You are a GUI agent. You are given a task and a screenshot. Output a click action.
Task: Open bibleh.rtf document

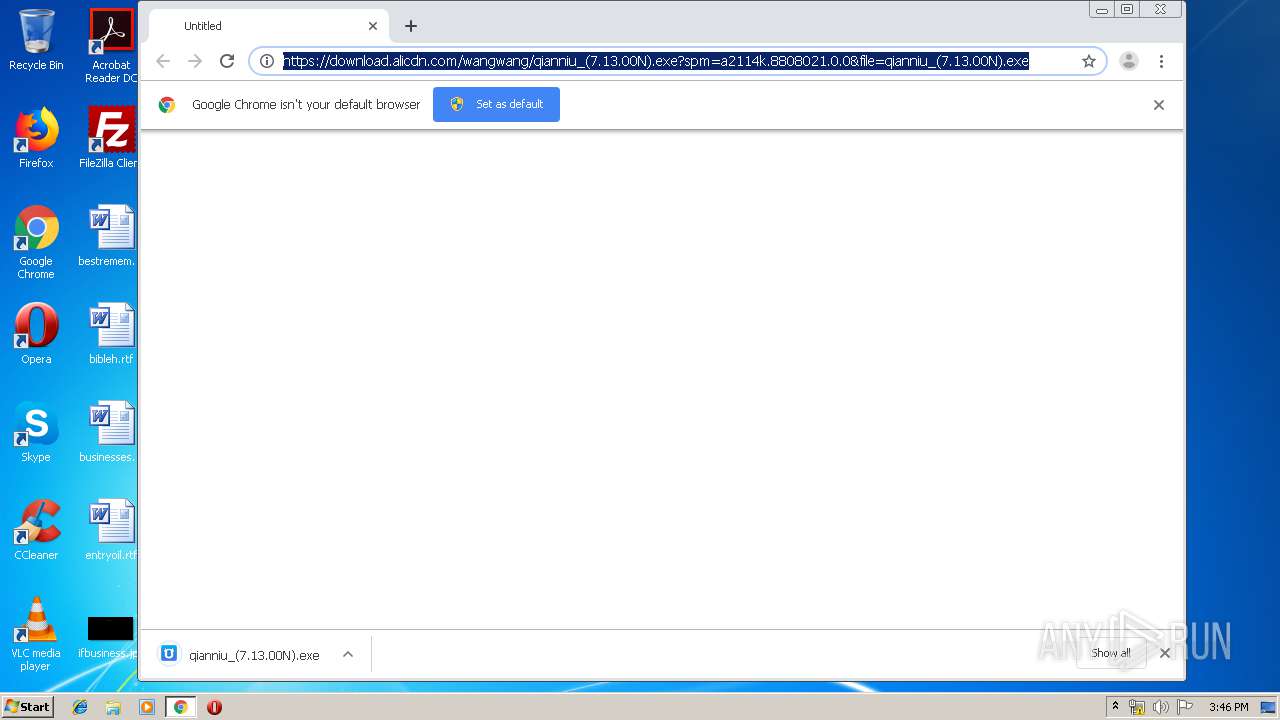pos(111,334)
